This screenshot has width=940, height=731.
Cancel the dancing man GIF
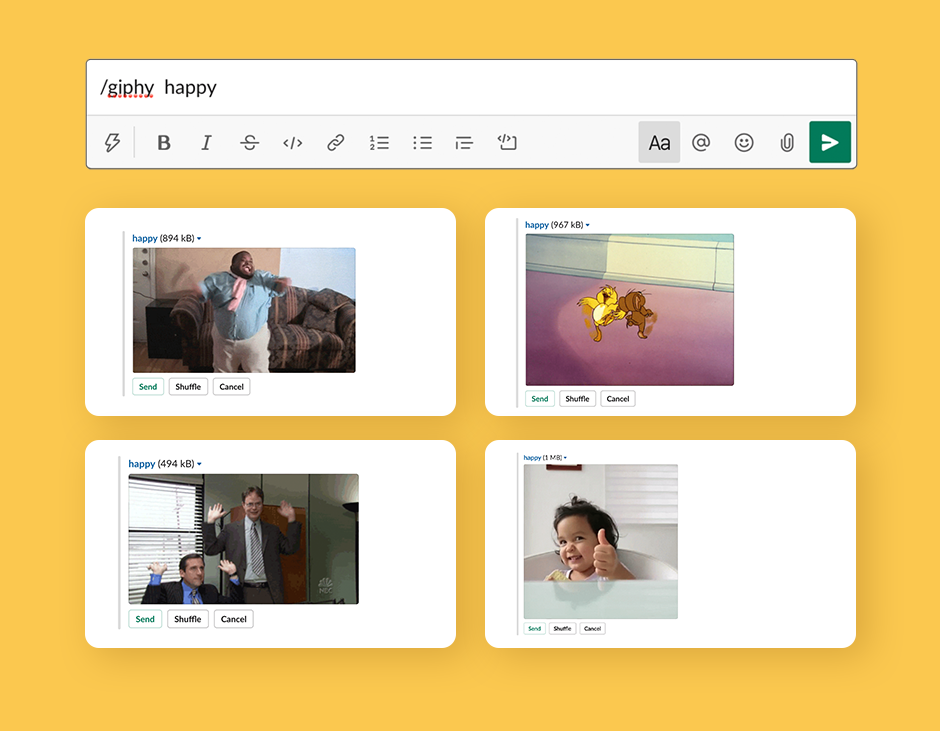point(231,387)
